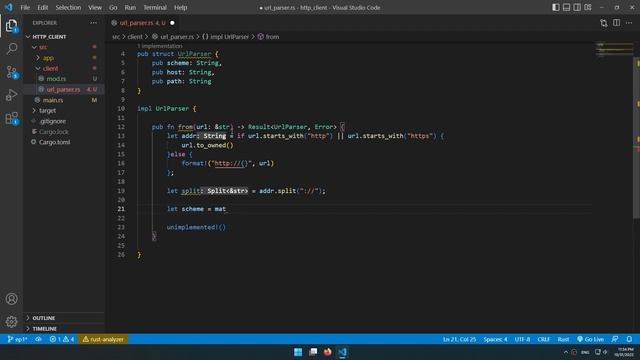Open the View menu
Viewport: 640px width, 360px height.
pos(95,7)
